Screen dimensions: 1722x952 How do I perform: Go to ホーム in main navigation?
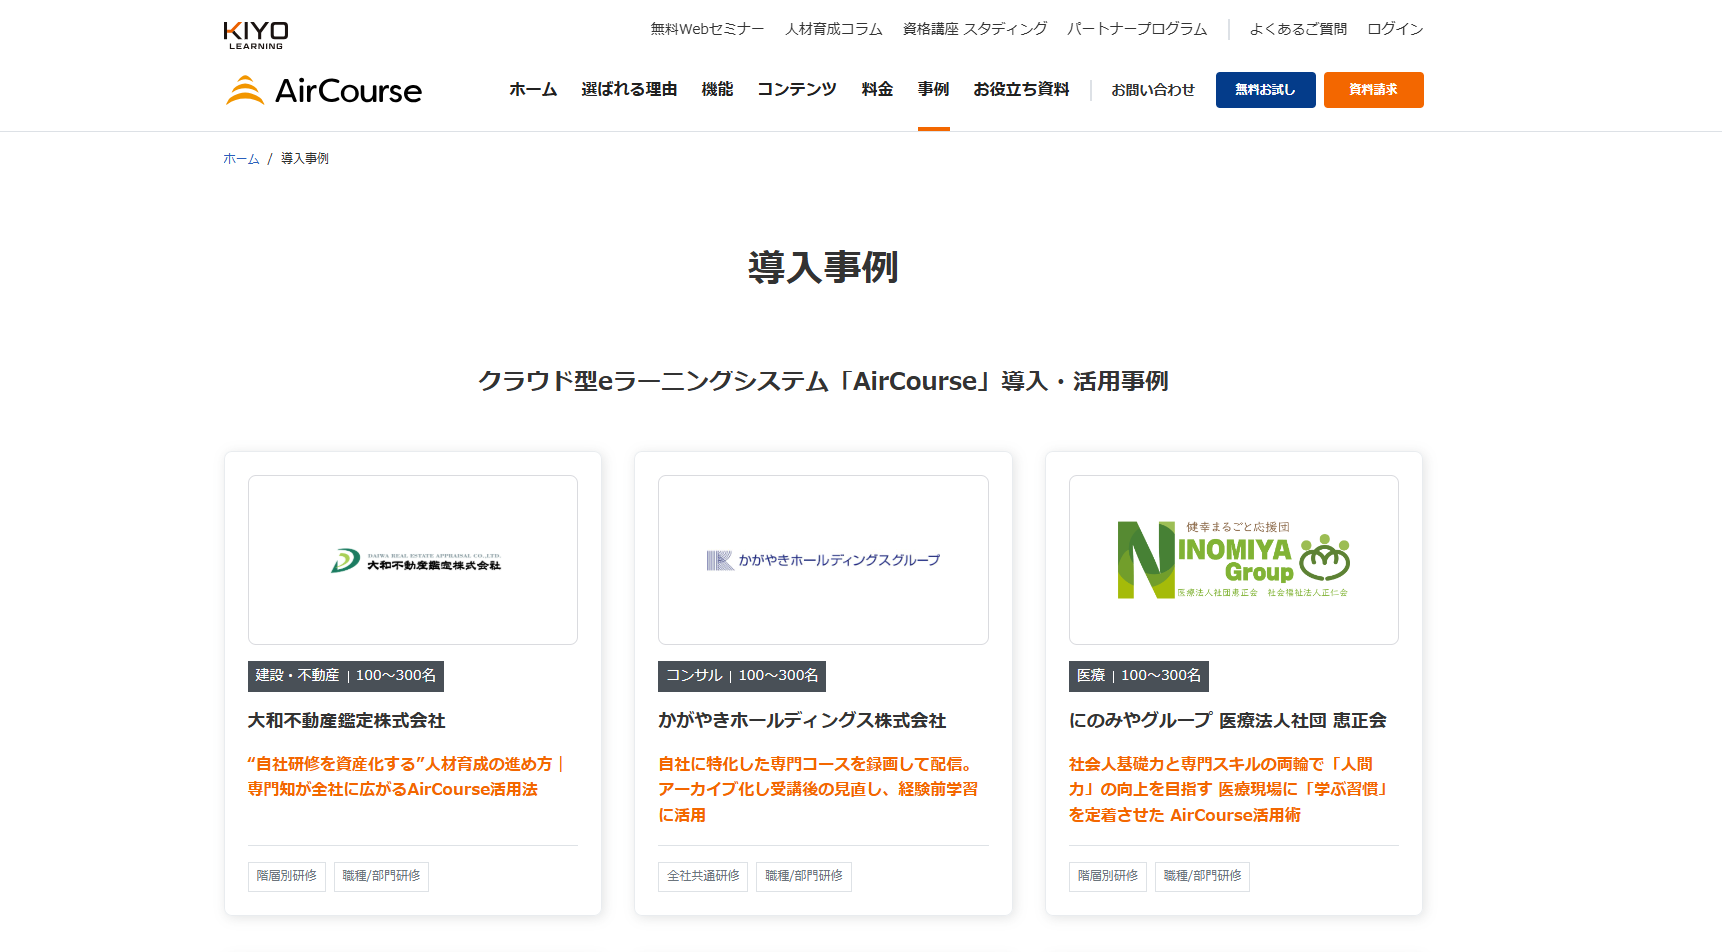(x=533, y=89)
